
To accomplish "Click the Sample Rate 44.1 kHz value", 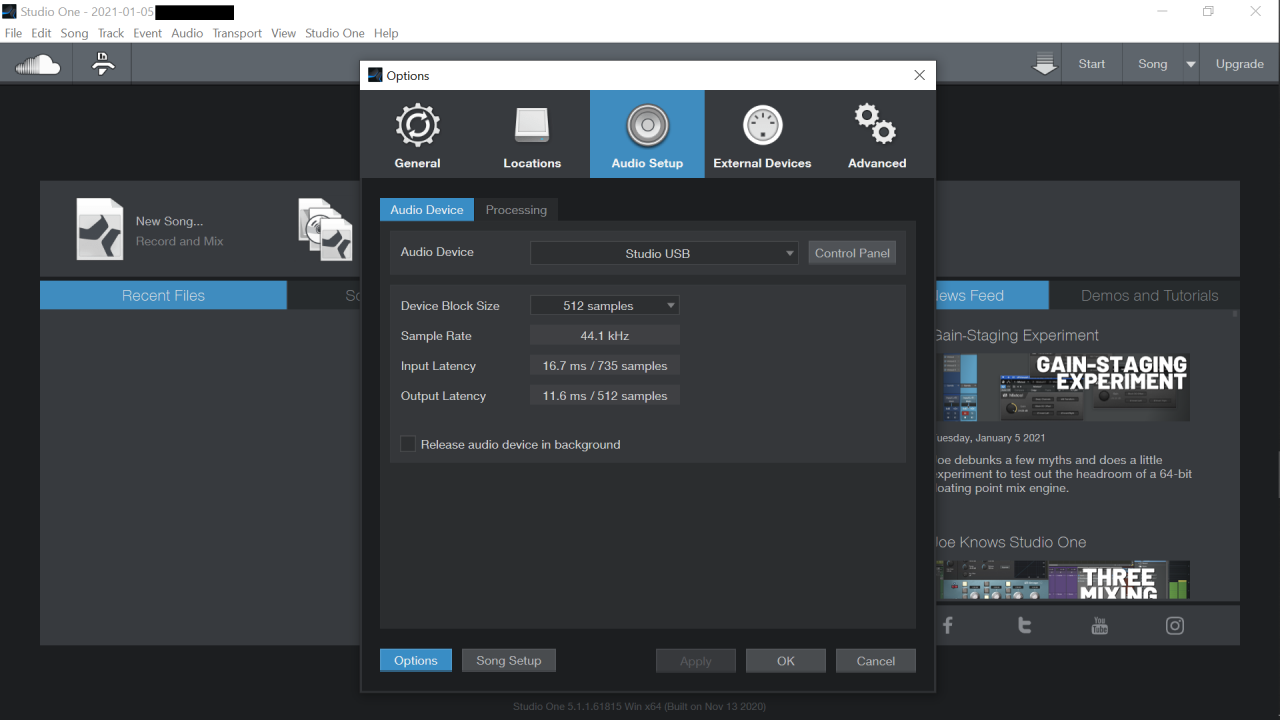I will 605,336.
